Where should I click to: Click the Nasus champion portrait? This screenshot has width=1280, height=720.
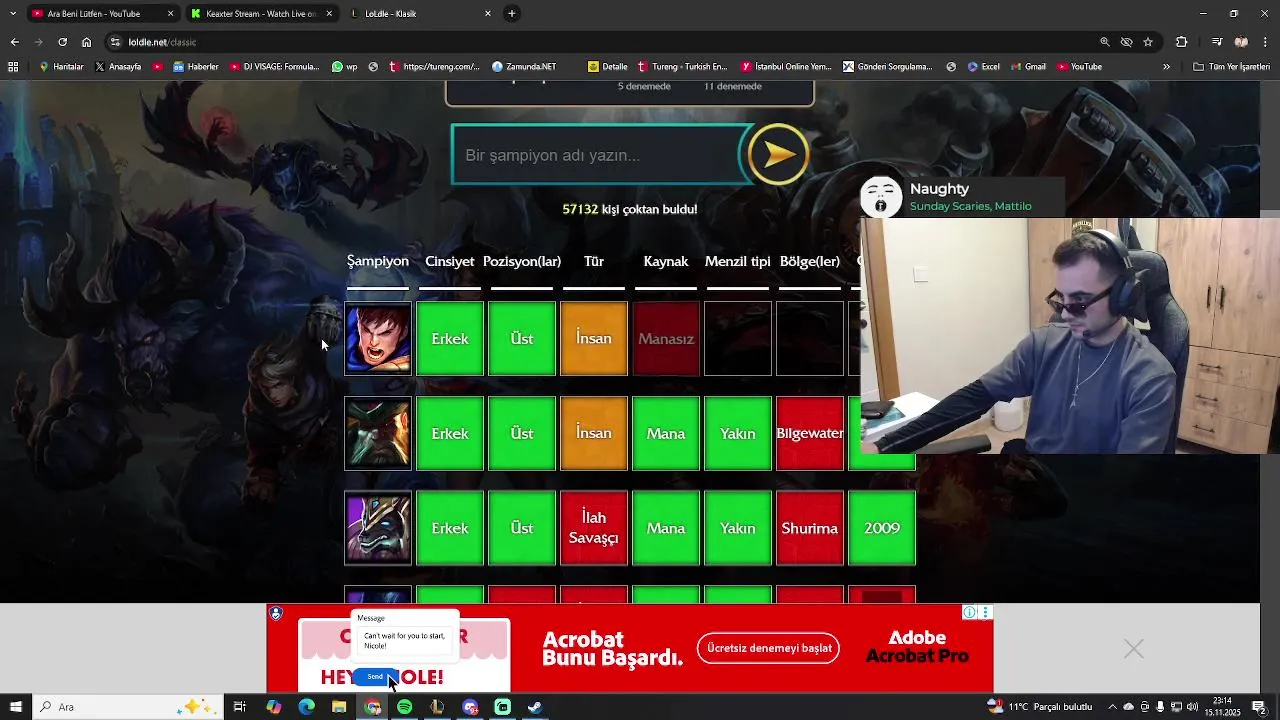pyautogui.click(x=378, y=528)
